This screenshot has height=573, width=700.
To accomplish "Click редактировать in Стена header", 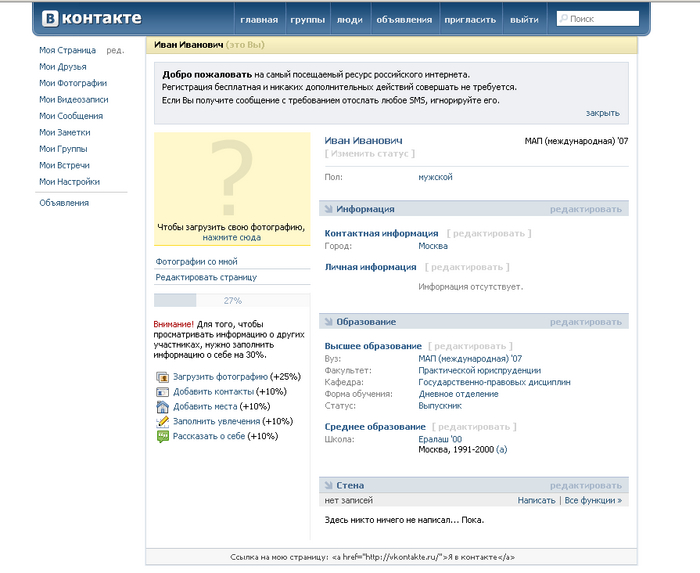I will point(586,486).
